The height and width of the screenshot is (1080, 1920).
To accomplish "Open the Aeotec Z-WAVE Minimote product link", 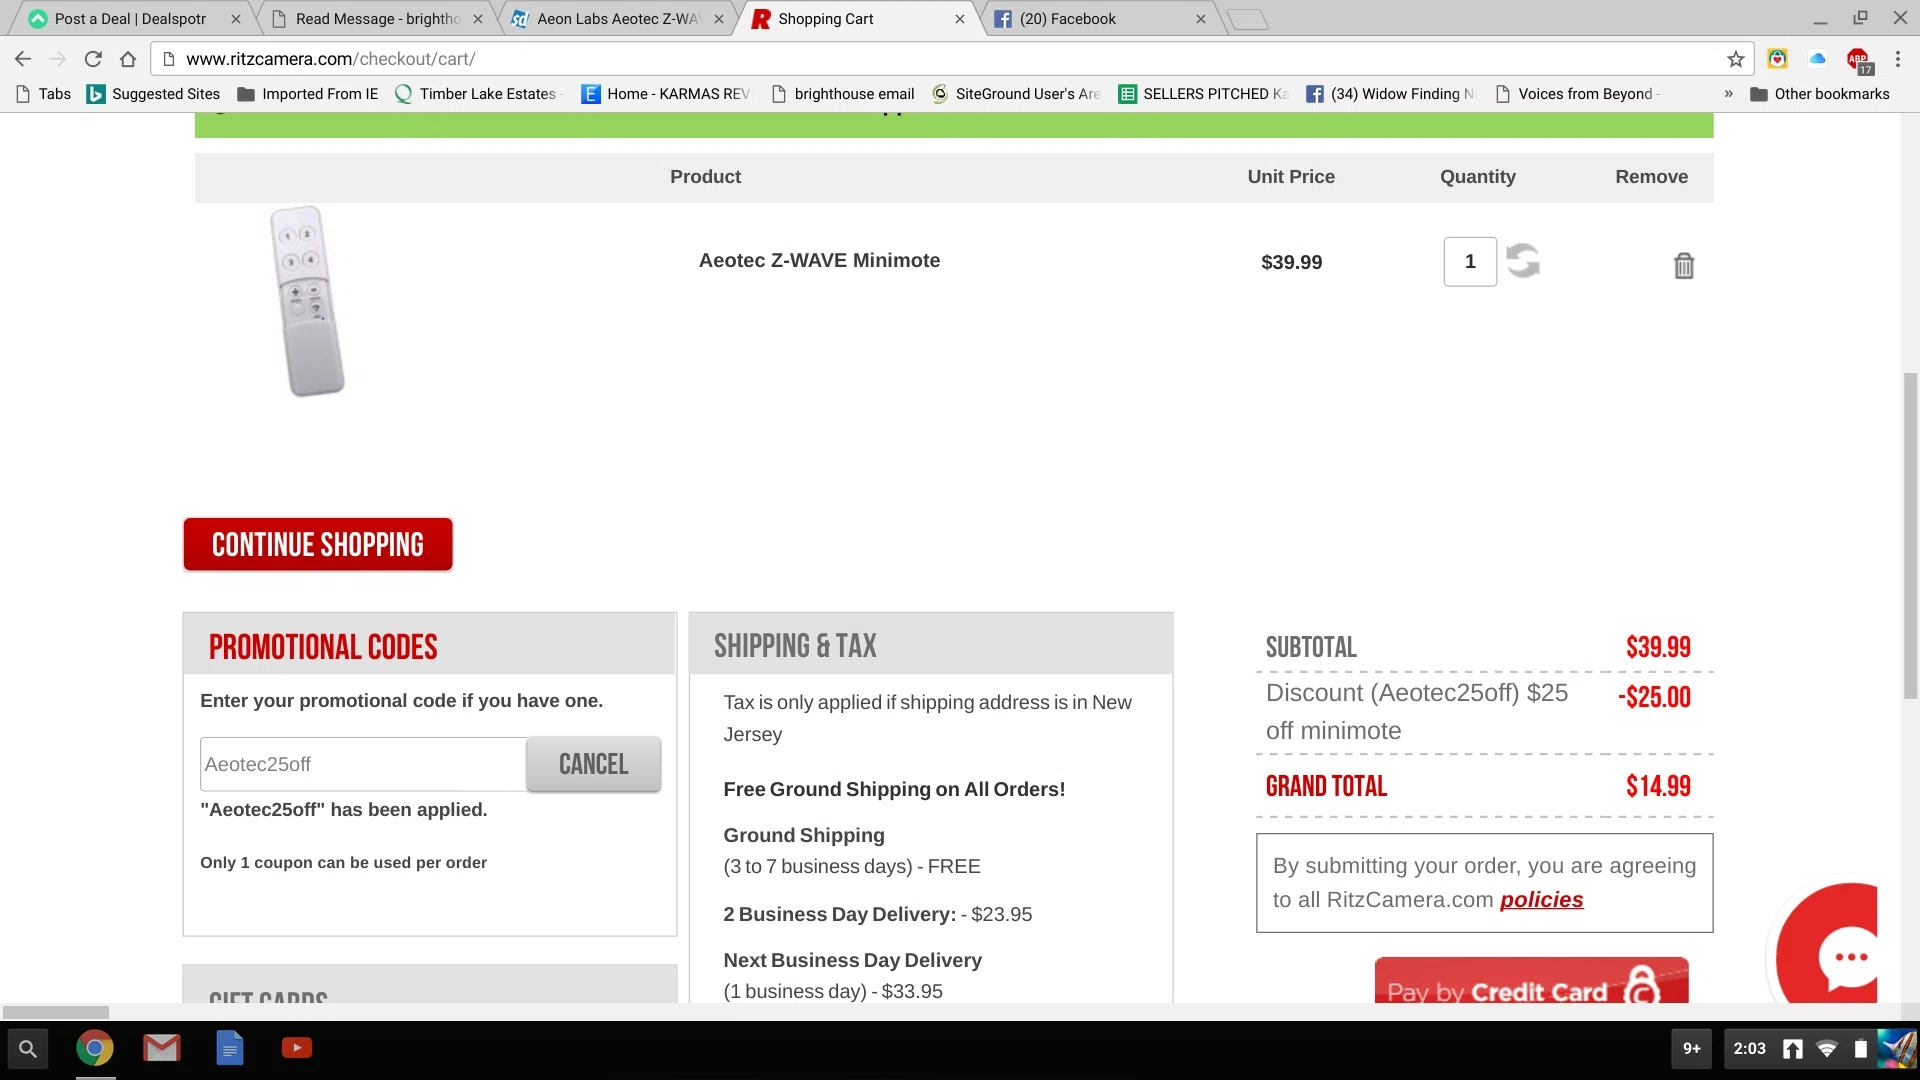I will click(819, 260).
